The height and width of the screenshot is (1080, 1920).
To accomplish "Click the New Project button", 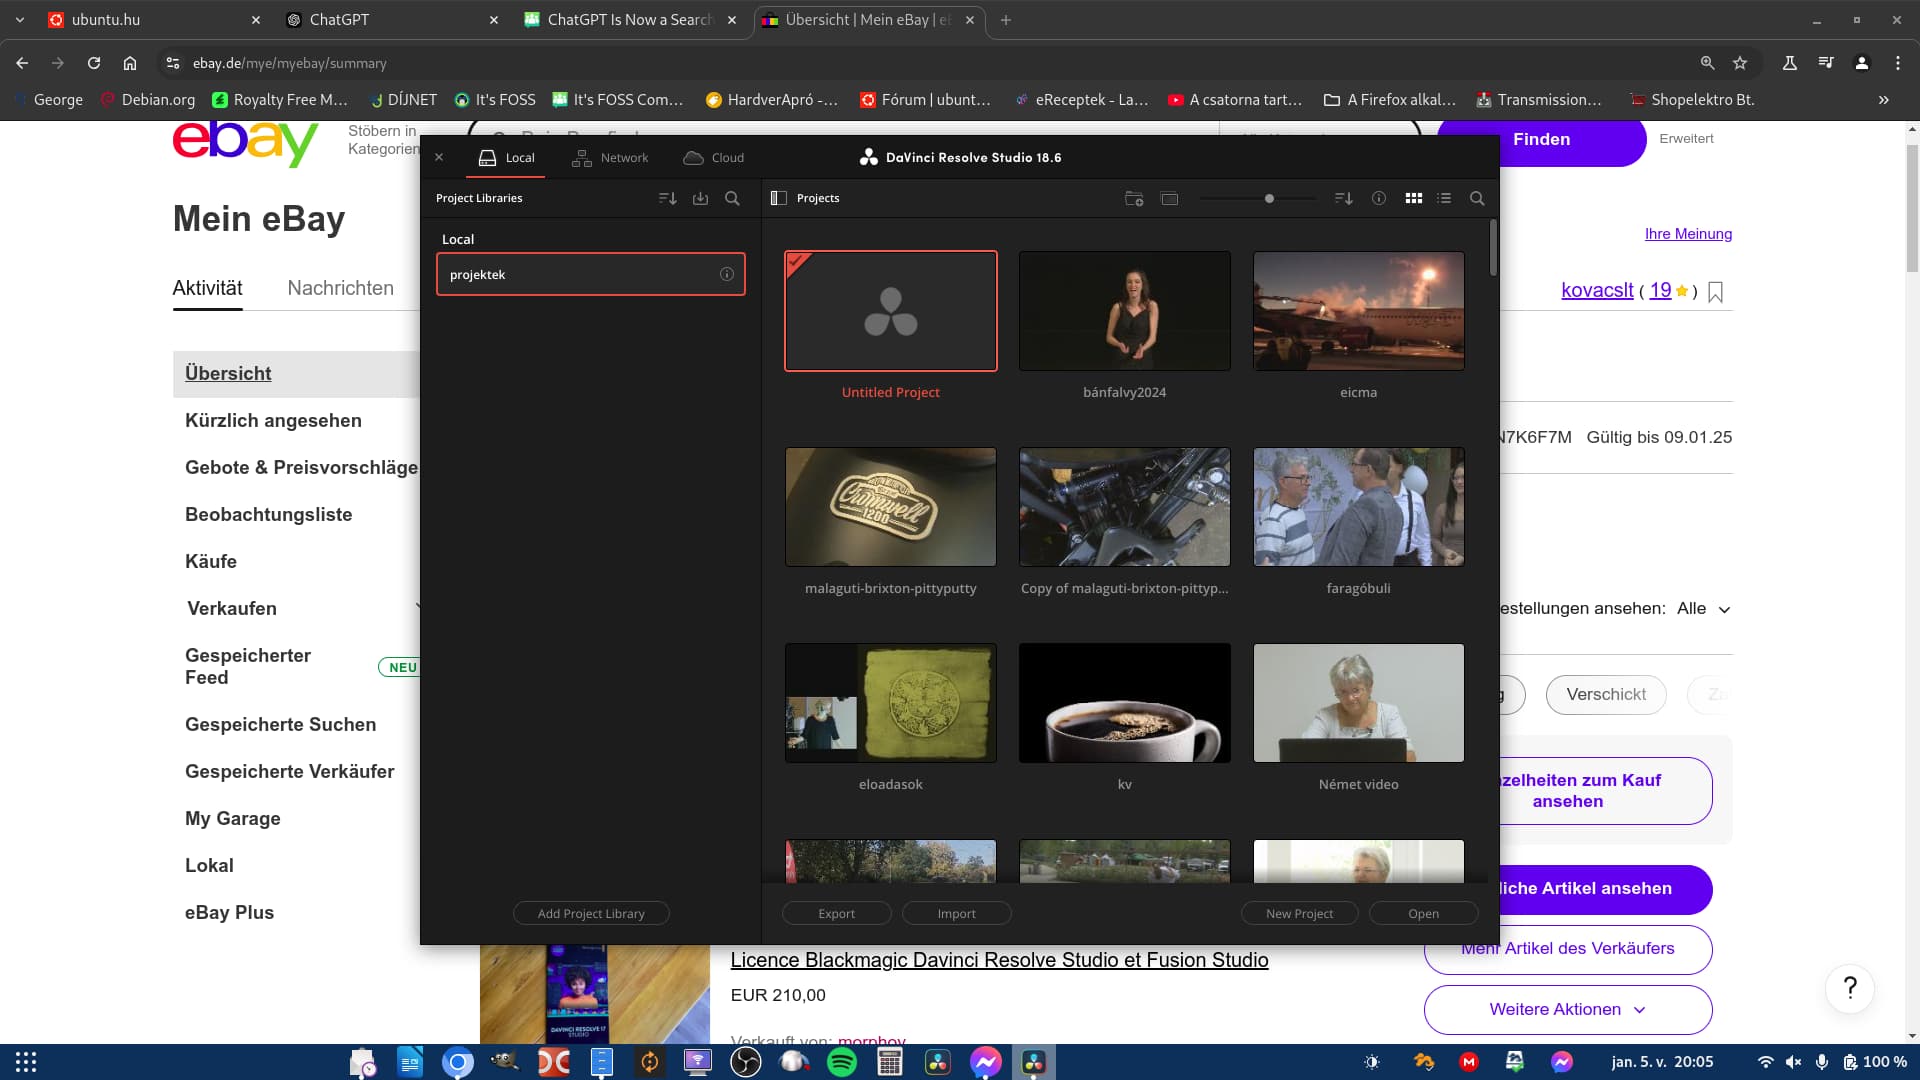I will [1299, 913].
